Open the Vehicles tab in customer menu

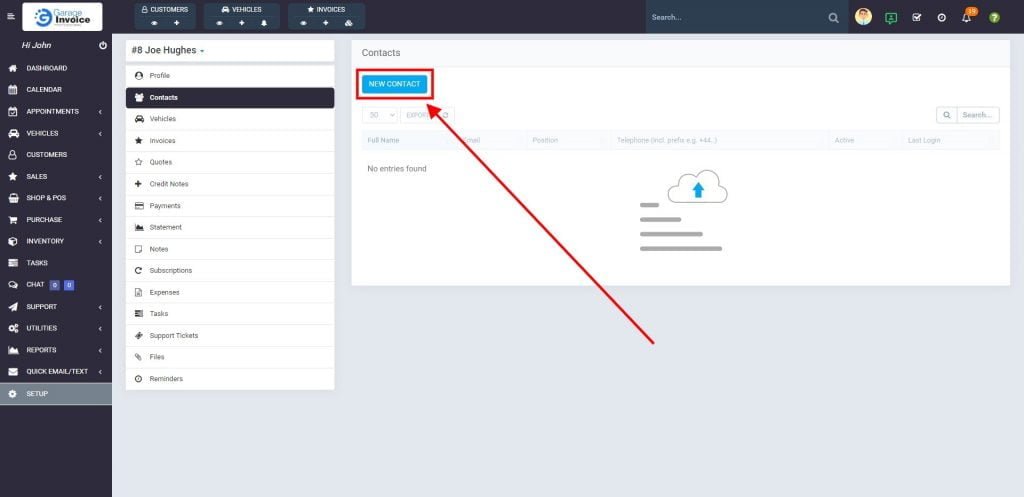(x=162, y=119)
